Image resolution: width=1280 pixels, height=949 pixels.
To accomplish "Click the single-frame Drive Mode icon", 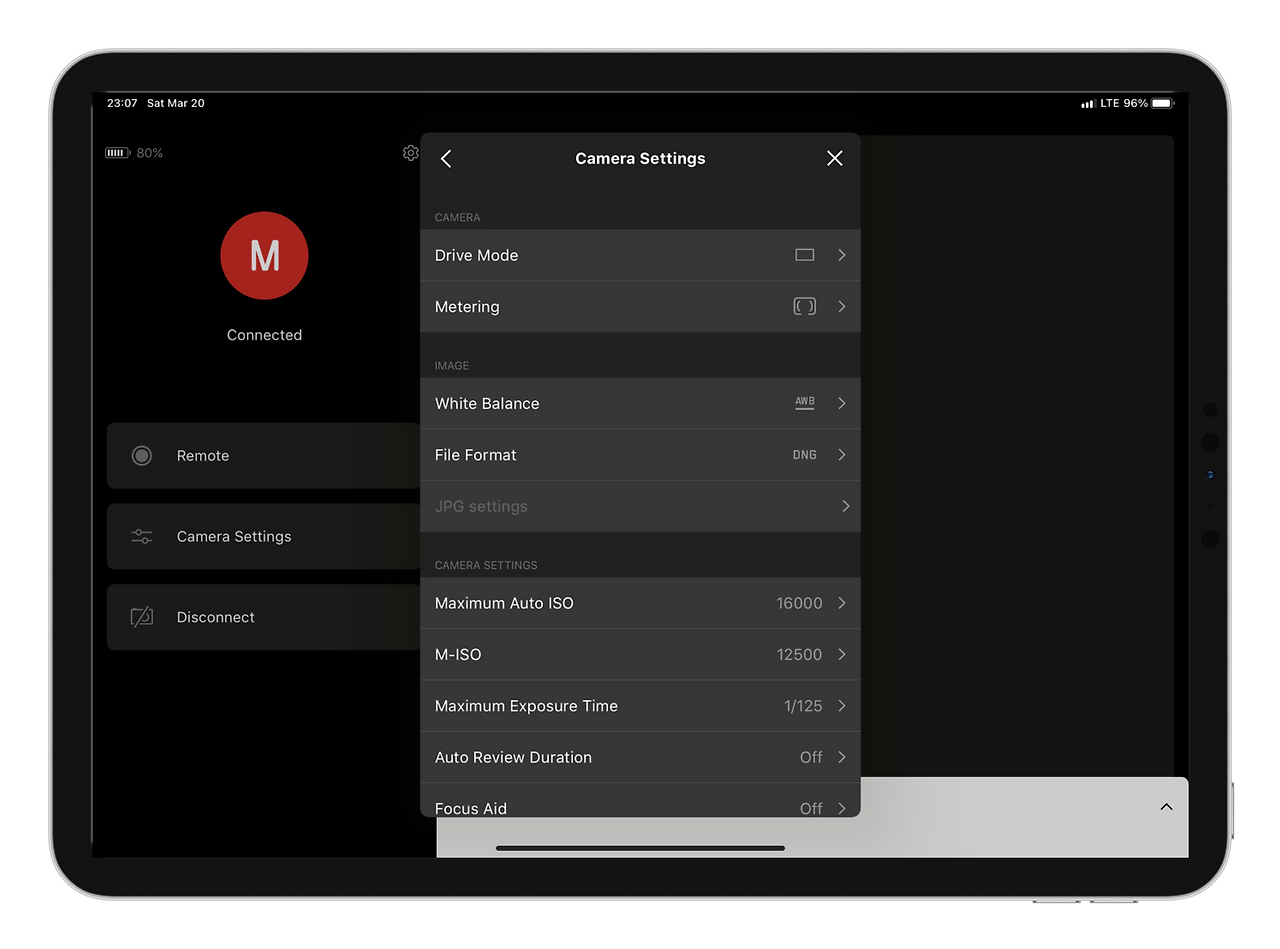I will [805, 255].
